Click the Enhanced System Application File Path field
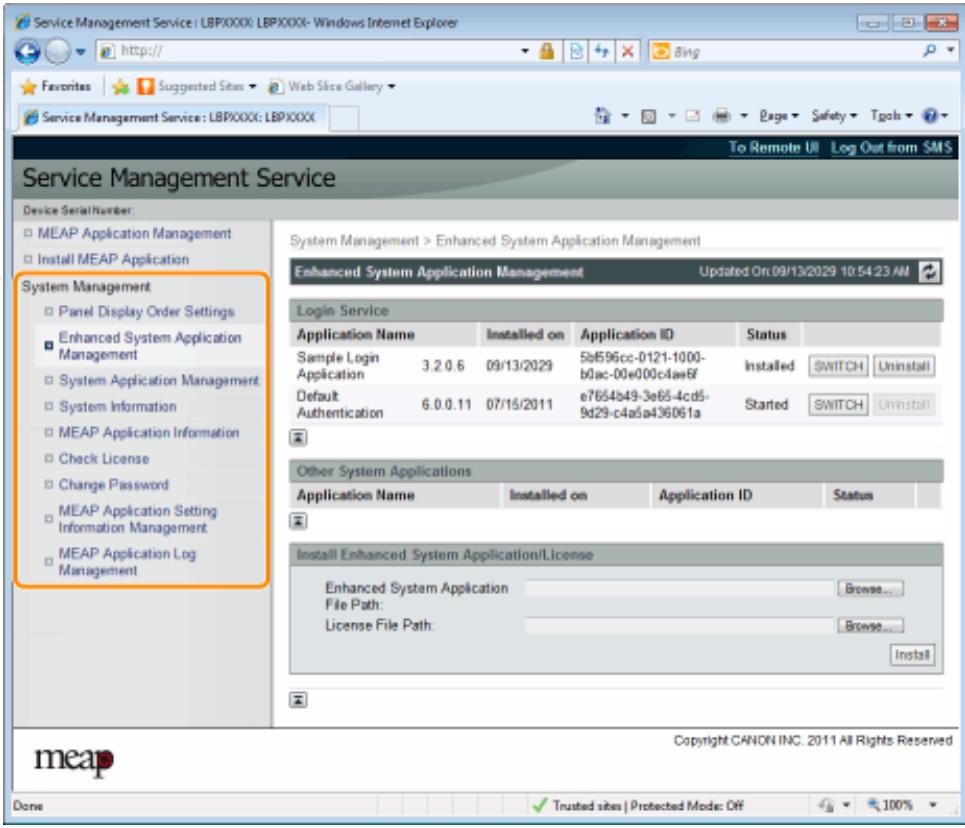 point(679,589)
